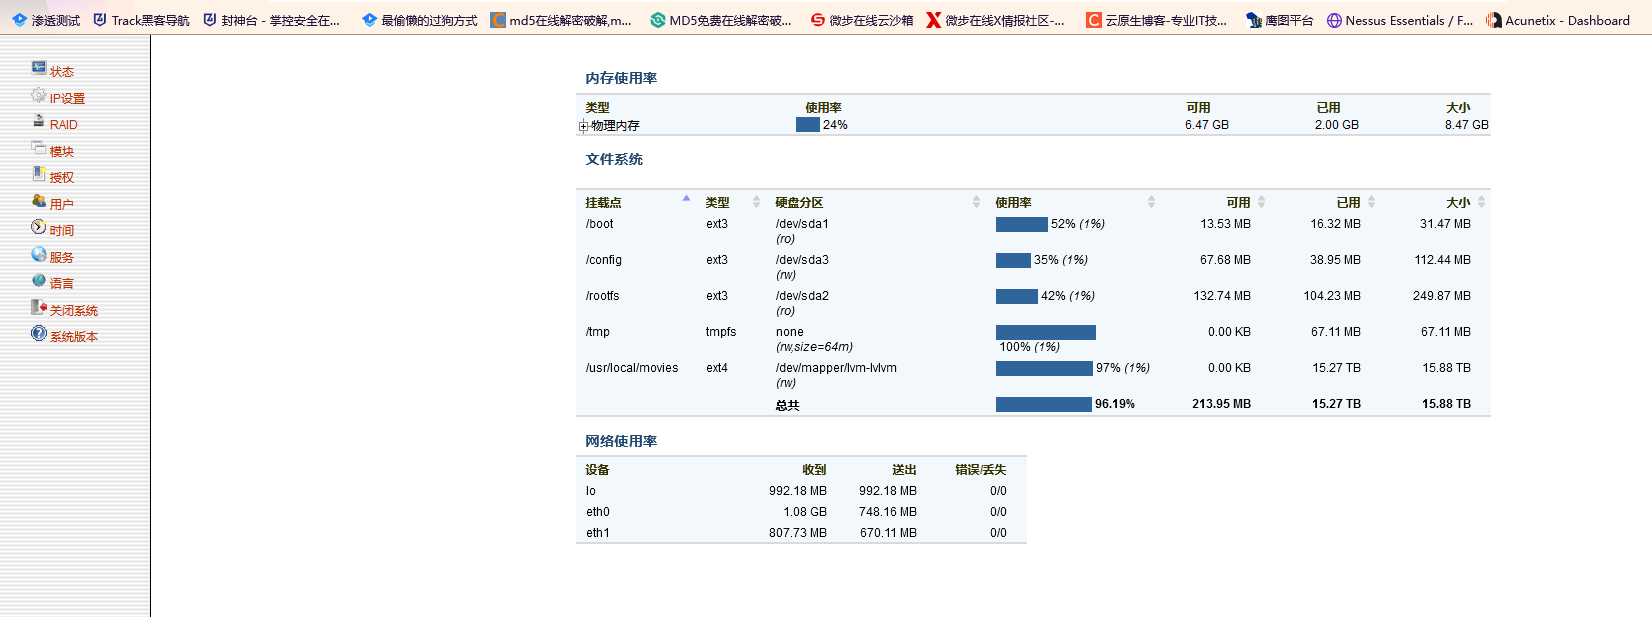Viewport: 1652px width, 617px height.
Task: Click the 状态 status icon in sidebar
Action: 38,68
